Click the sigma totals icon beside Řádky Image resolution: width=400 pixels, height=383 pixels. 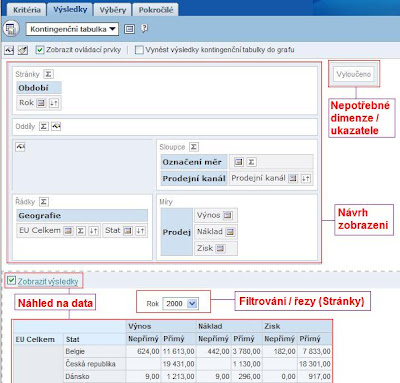click(44, 202)
